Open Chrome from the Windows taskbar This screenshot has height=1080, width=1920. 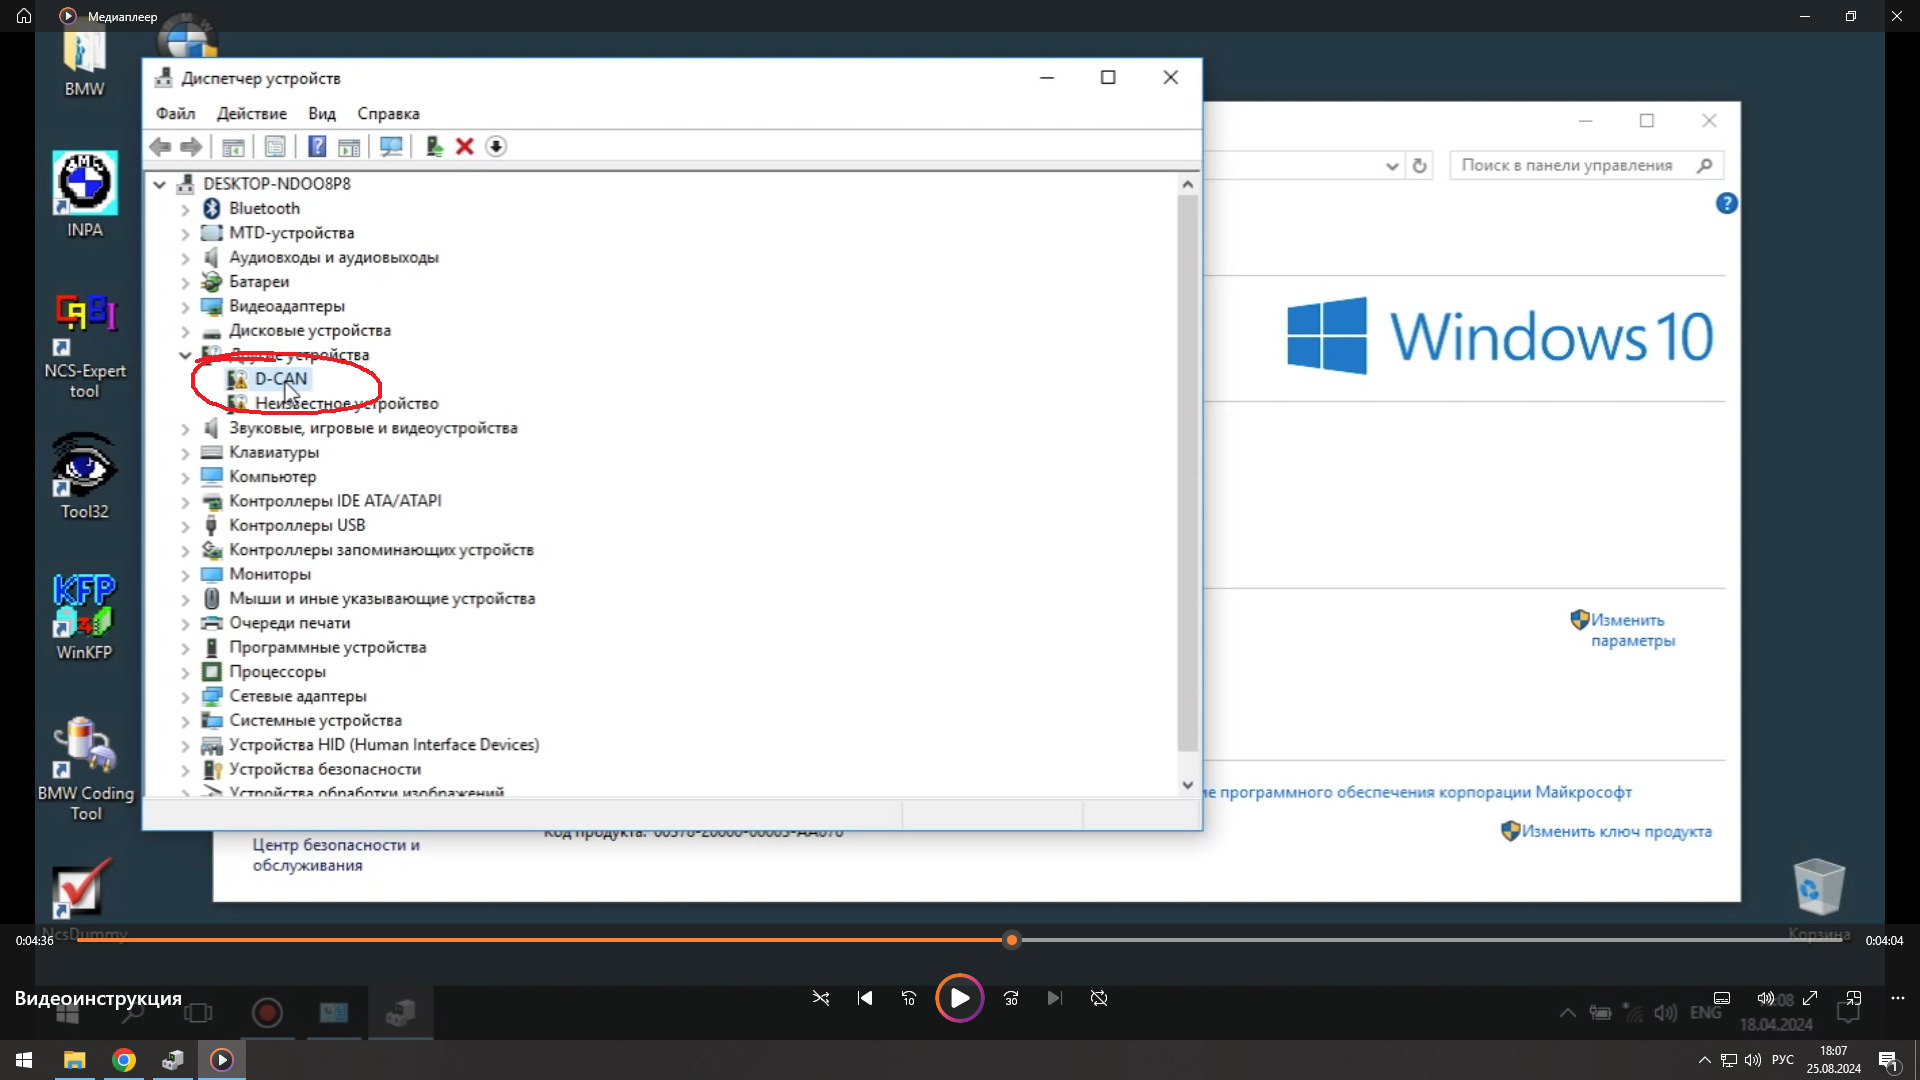[x=124, y=1060]
